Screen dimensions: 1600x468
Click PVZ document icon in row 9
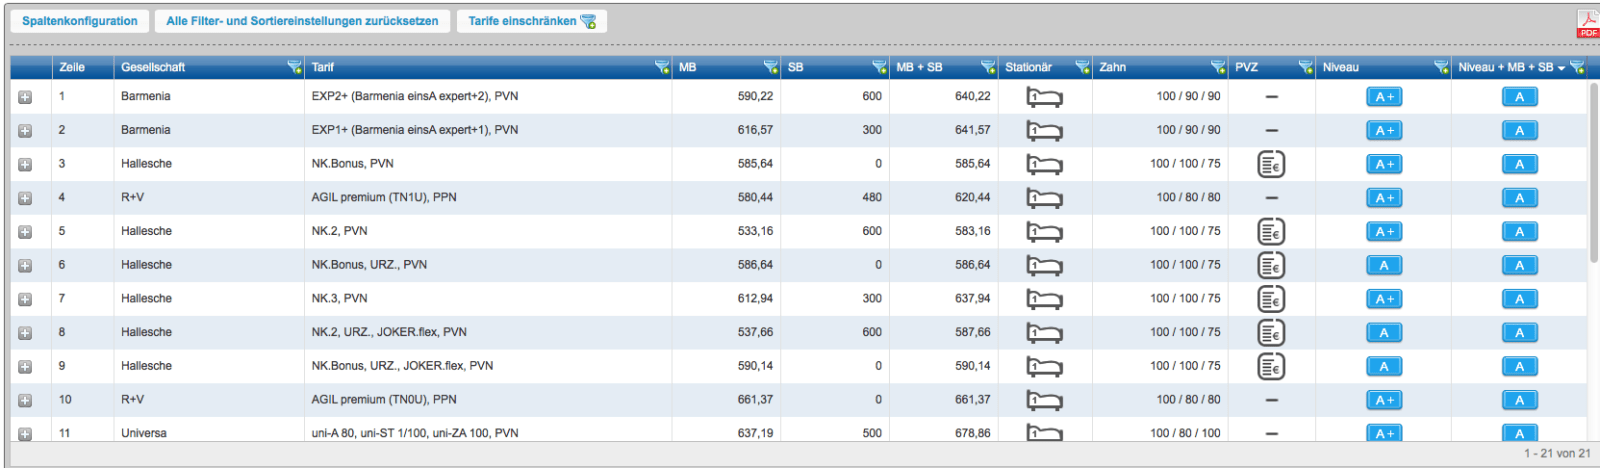tap(1271, 366)
